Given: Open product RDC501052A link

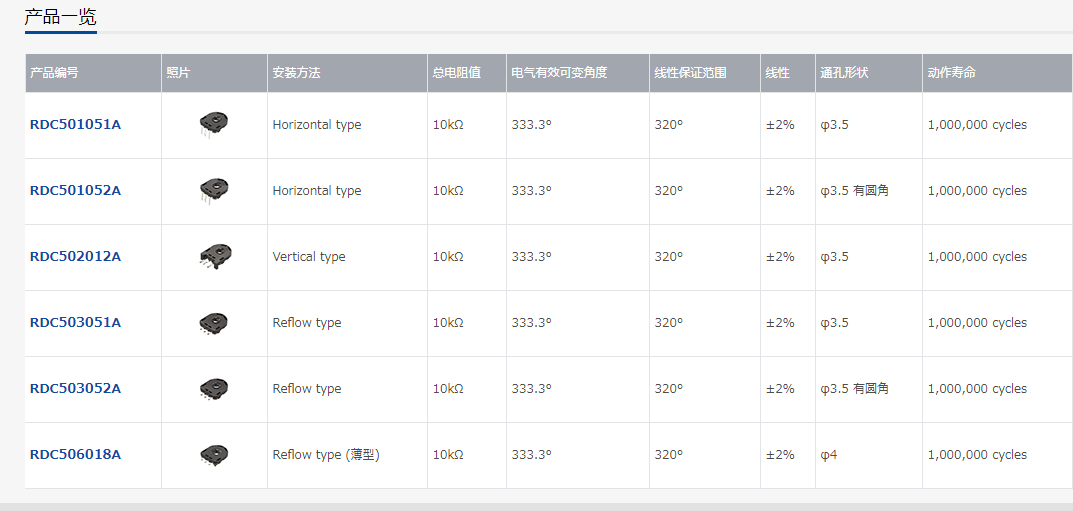Looking at the screenshot, I should tap(75, 191).
